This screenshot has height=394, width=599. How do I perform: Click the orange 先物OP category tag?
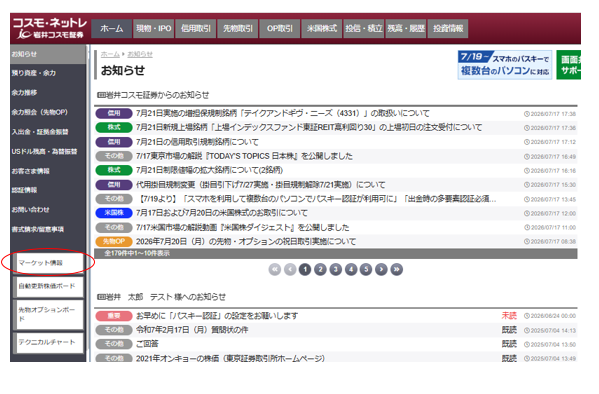pos(114,242)
